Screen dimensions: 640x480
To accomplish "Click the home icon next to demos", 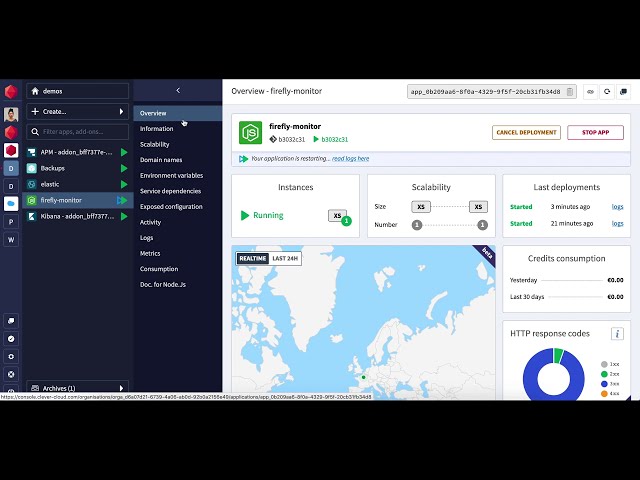I will point(35,91).
